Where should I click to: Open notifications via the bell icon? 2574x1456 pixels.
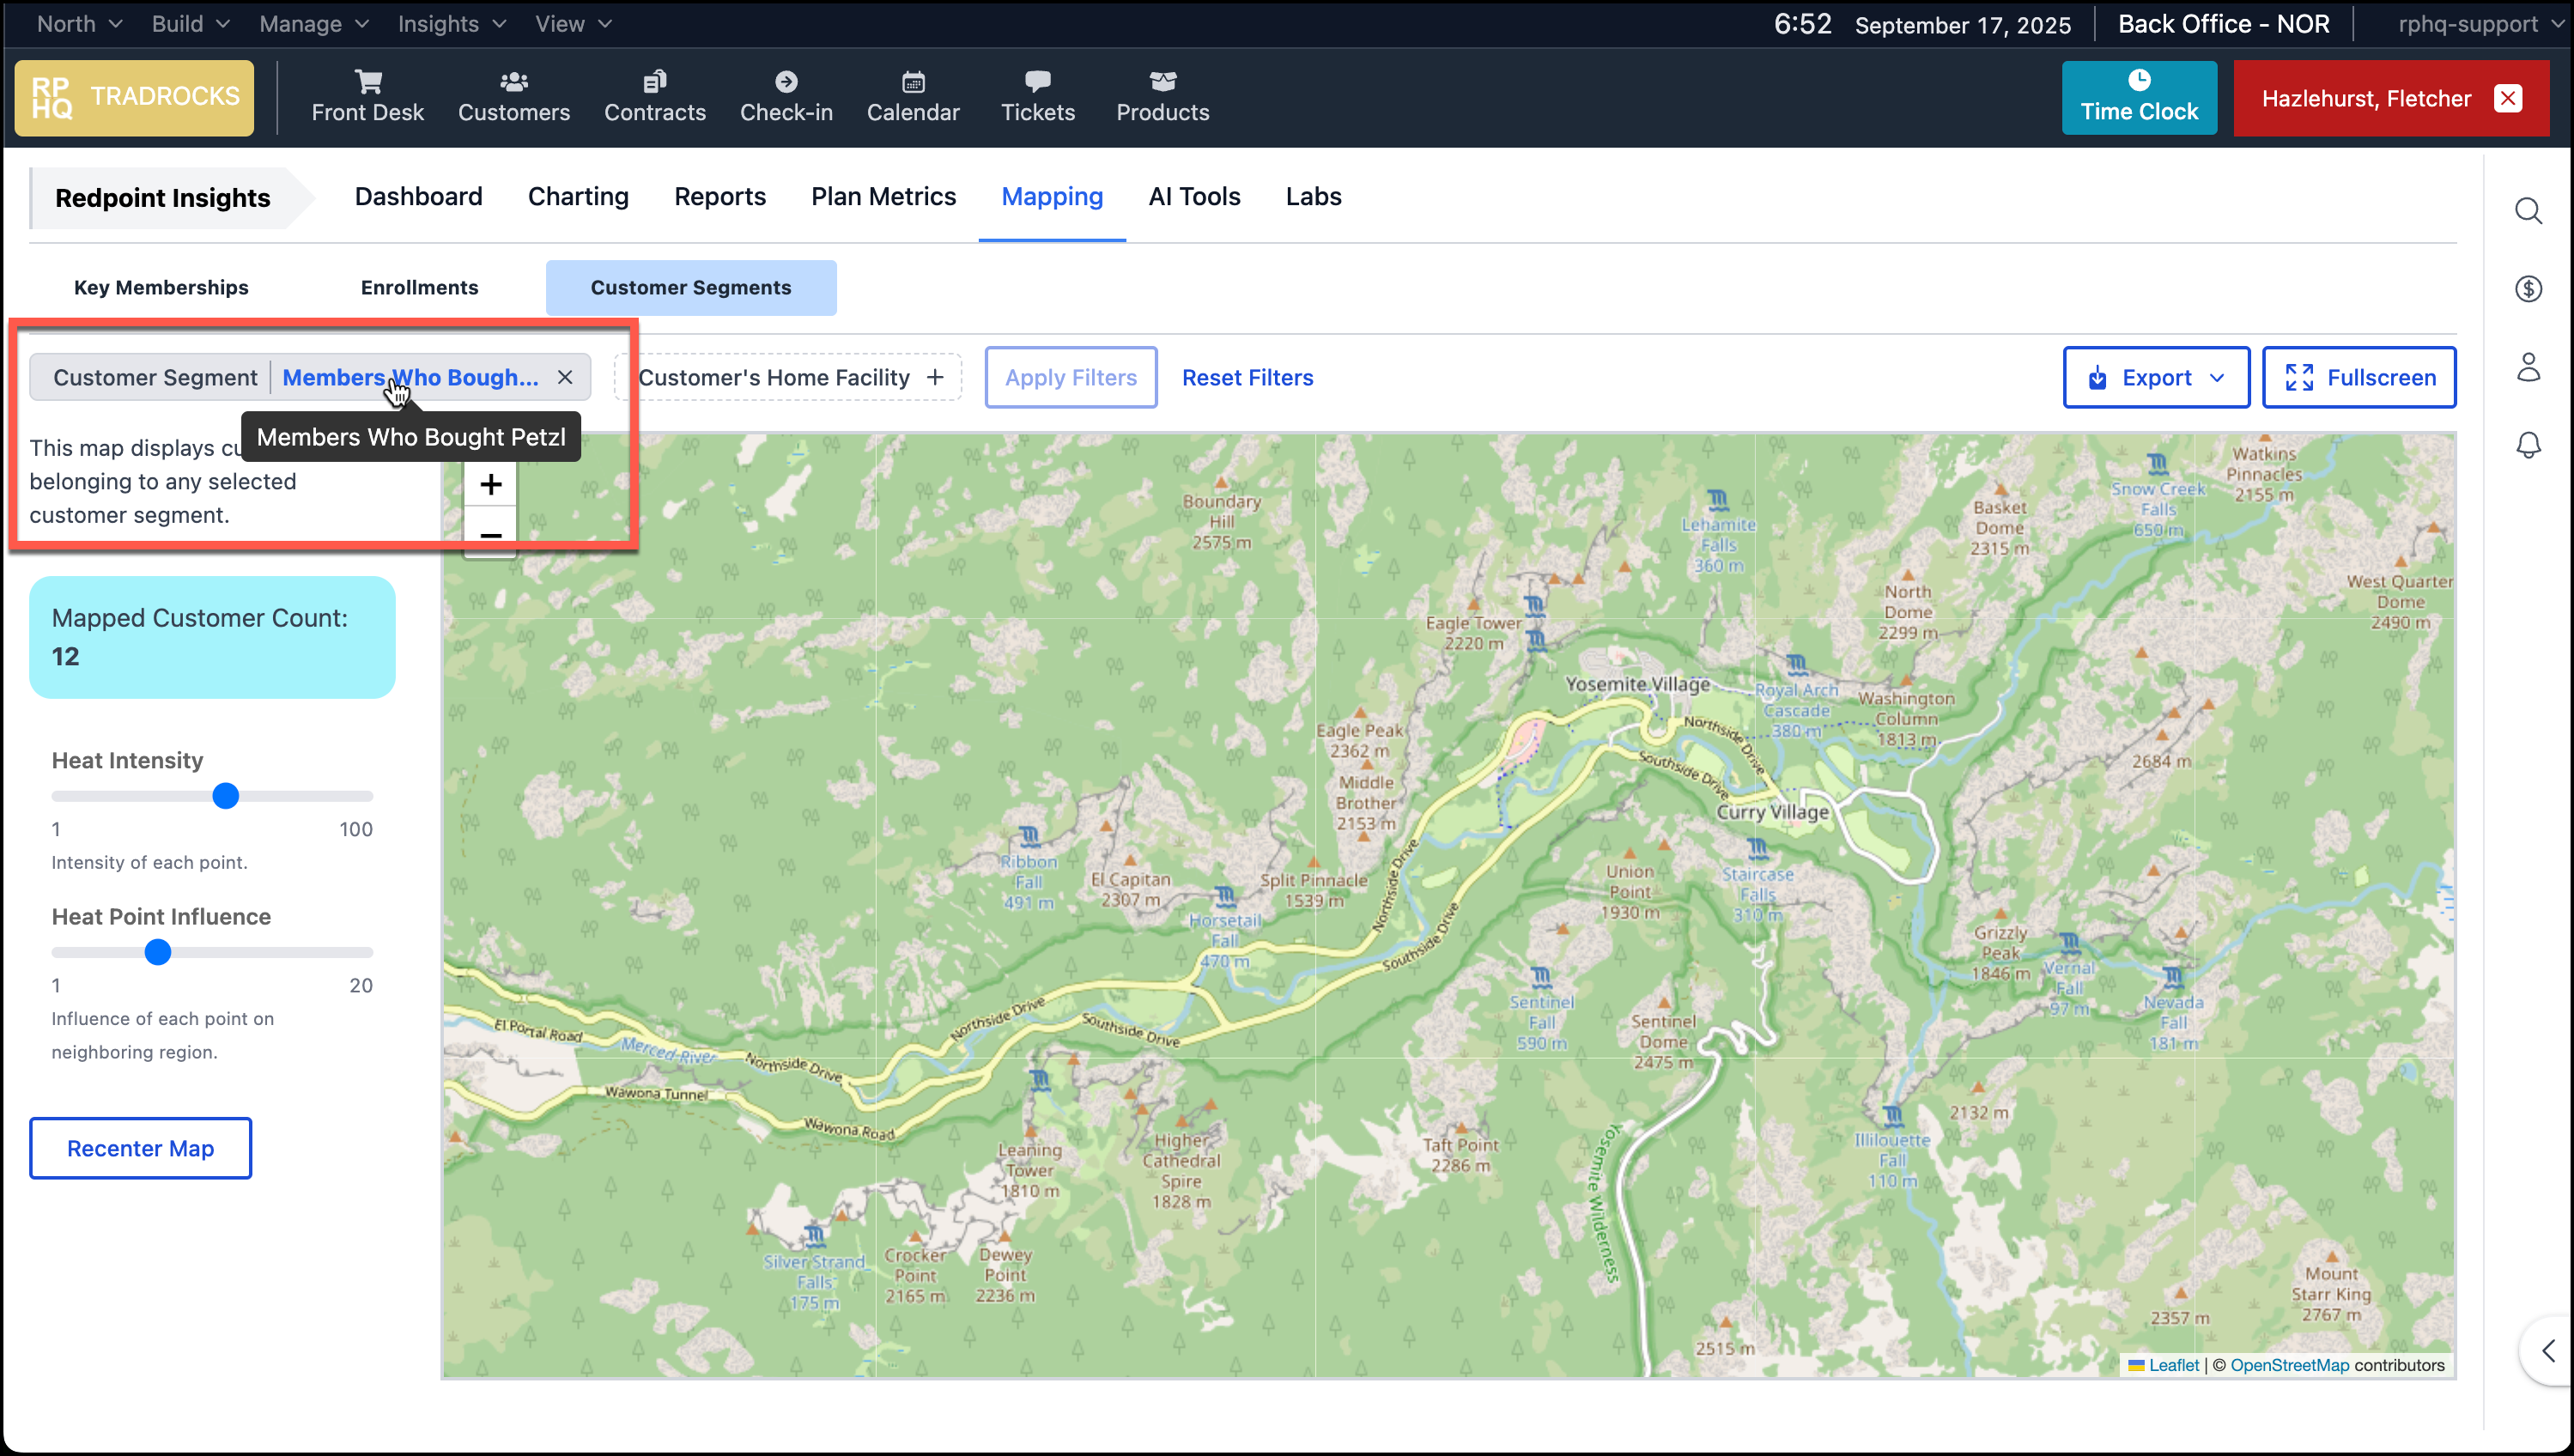pyautogui.click(x=2529, y=445)
